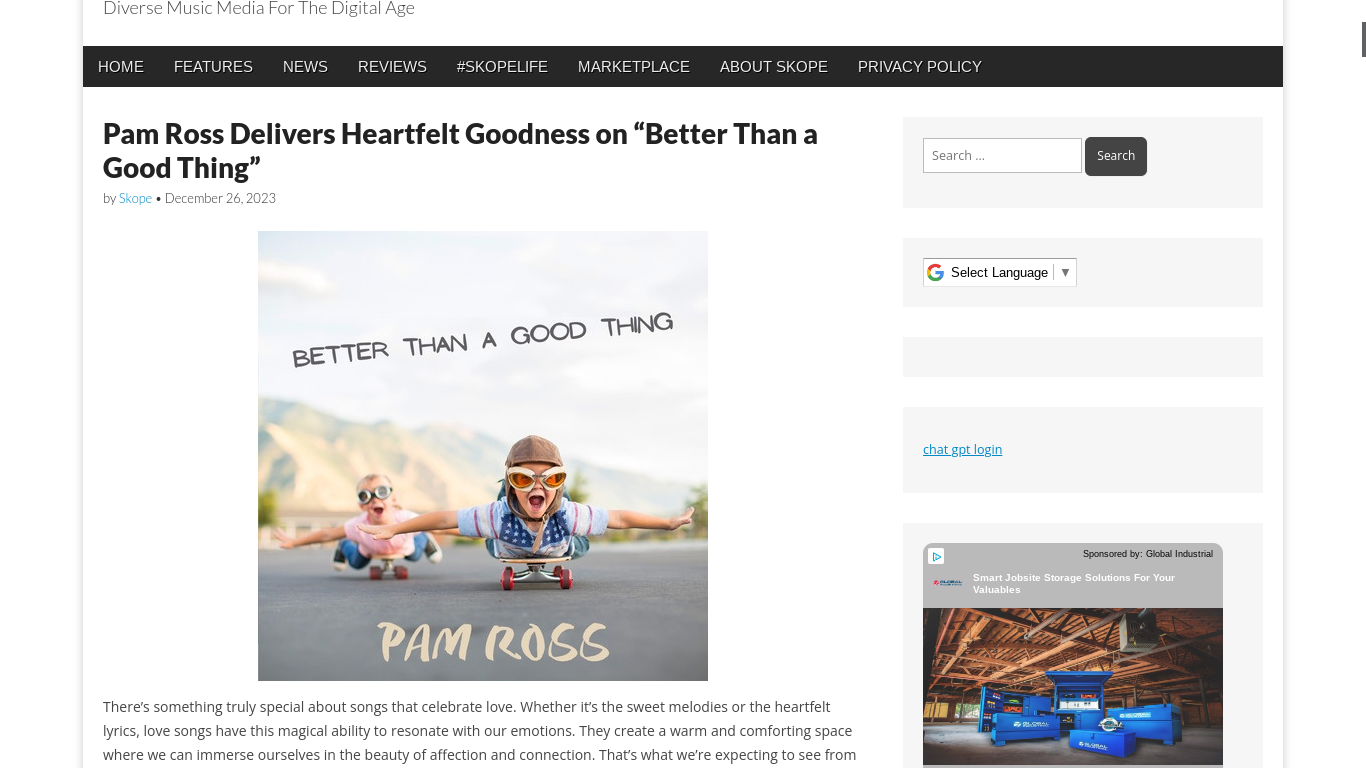Click the Global Industrial logo in ad
This screenshot has height=768, width=1366.
click(948, 583)
